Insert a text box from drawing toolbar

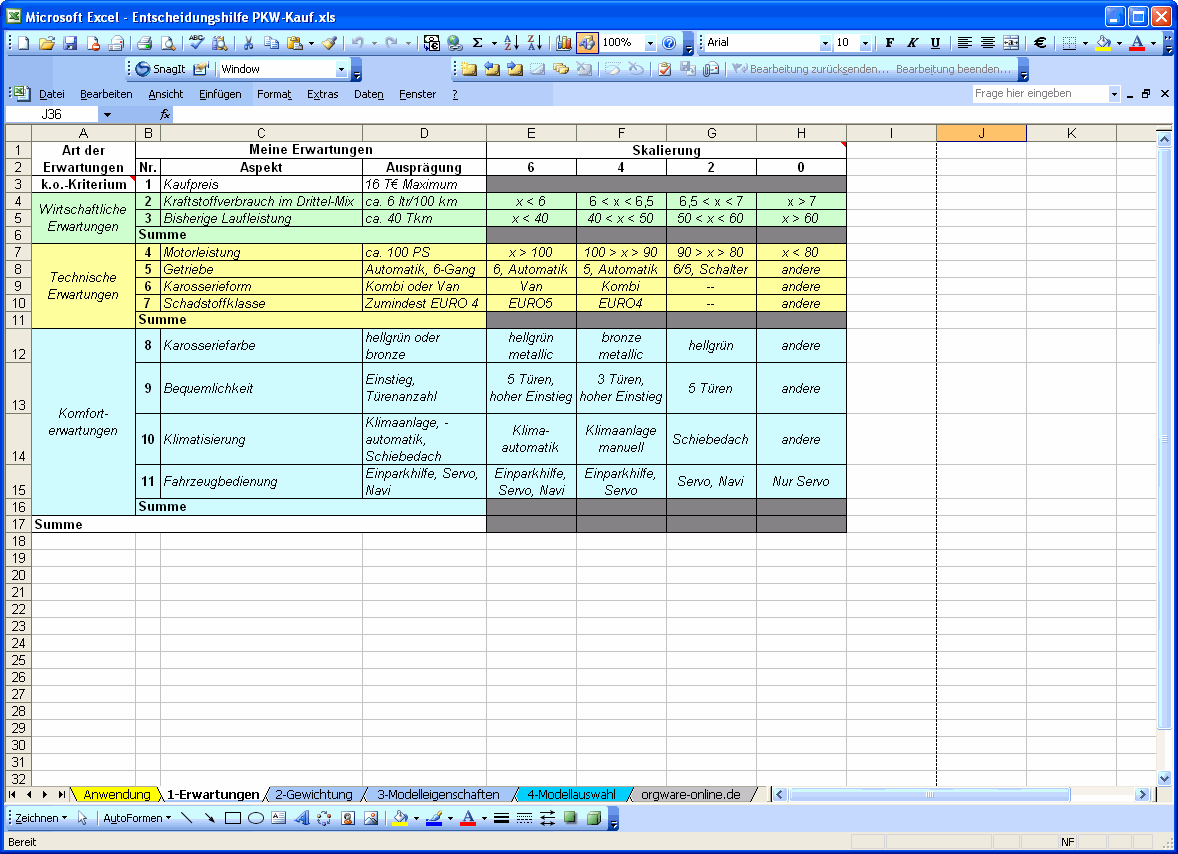[279, 818]
